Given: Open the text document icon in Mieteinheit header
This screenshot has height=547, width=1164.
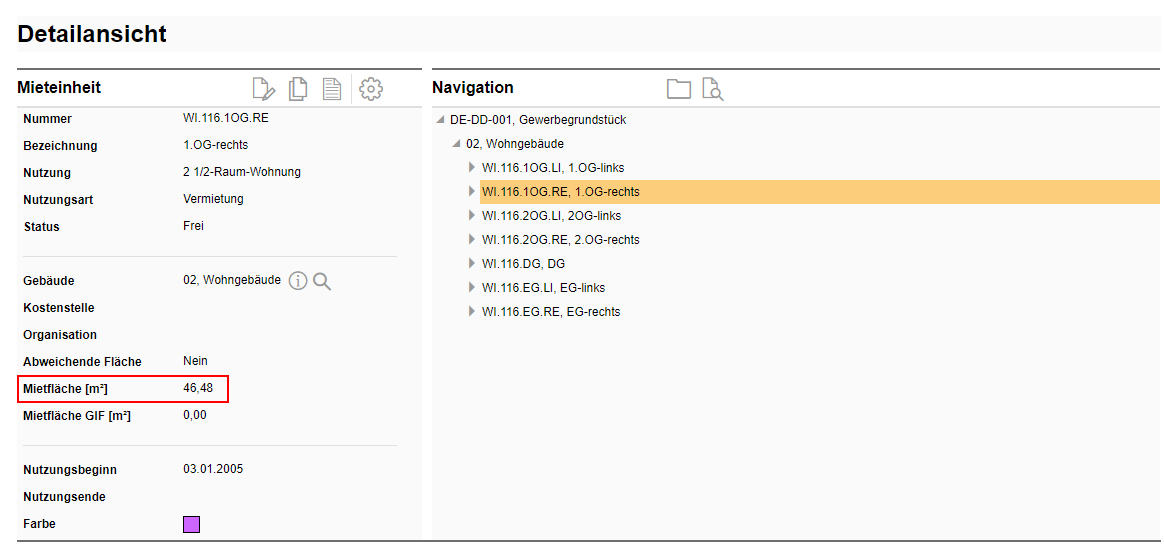Looking at the screenshot, I should (332, 89).
